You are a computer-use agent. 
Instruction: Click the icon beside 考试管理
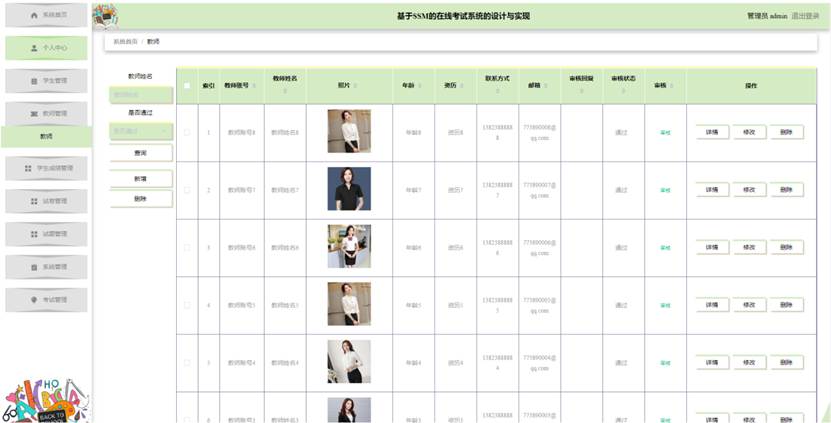(x=34, y=300)
